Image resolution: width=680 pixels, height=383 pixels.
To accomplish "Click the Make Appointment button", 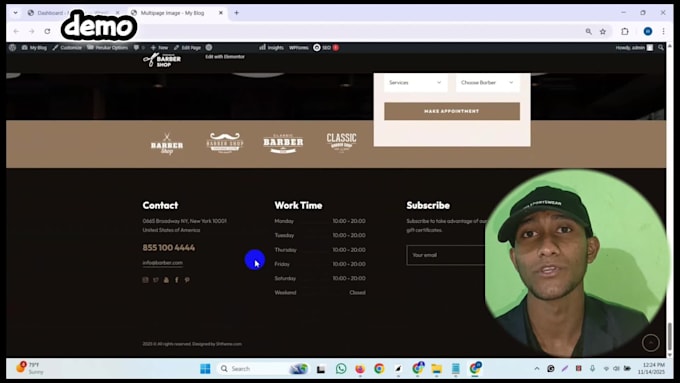I will [452, 111].
